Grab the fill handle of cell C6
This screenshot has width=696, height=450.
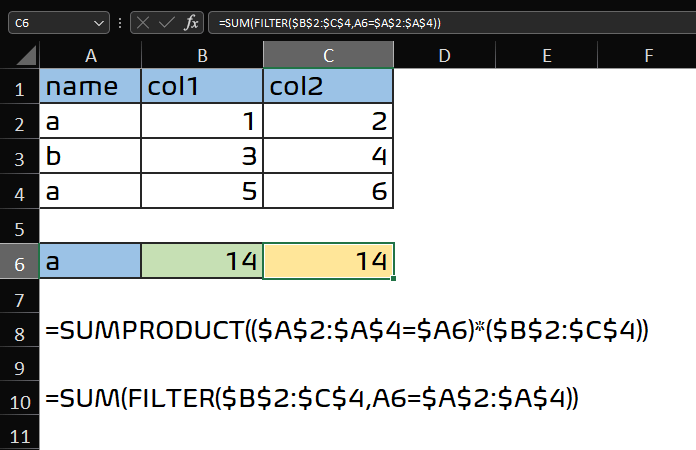(x=394, y=279)
